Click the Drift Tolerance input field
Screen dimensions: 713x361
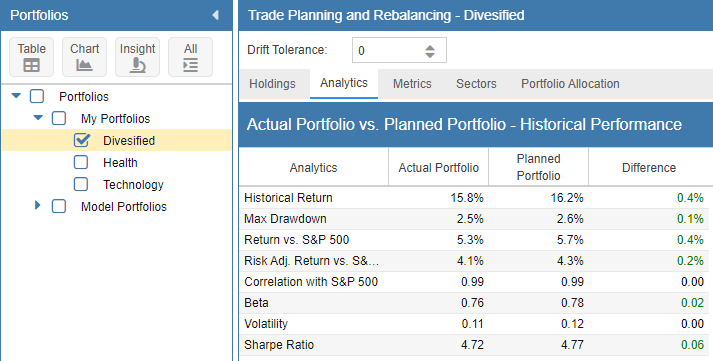tap(399, 50)
